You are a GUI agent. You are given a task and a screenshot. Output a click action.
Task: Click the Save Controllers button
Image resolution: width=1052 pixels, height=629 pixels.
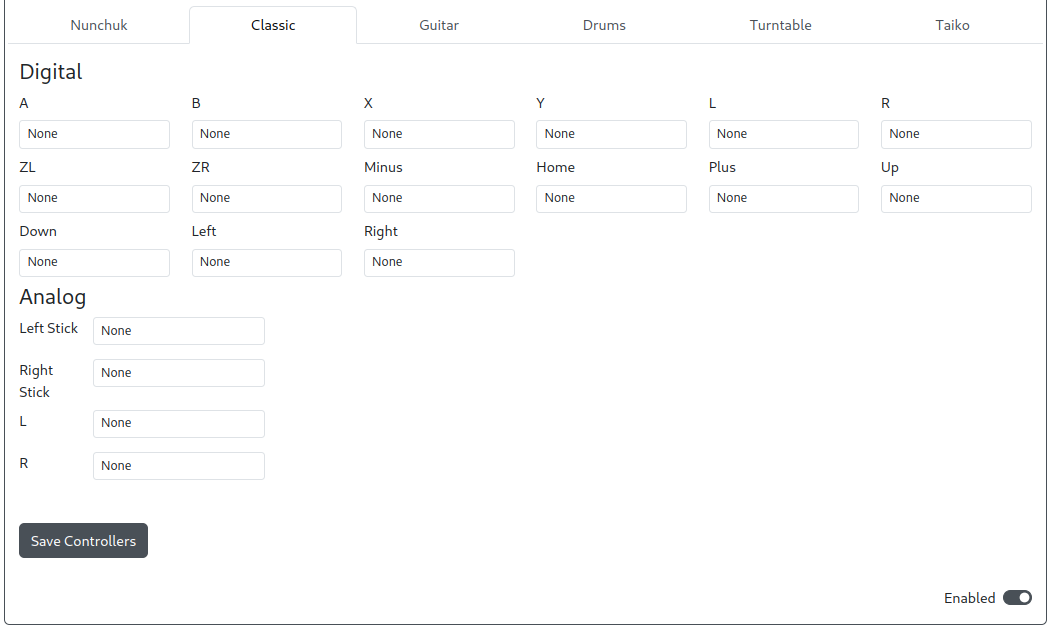point(83,540)
